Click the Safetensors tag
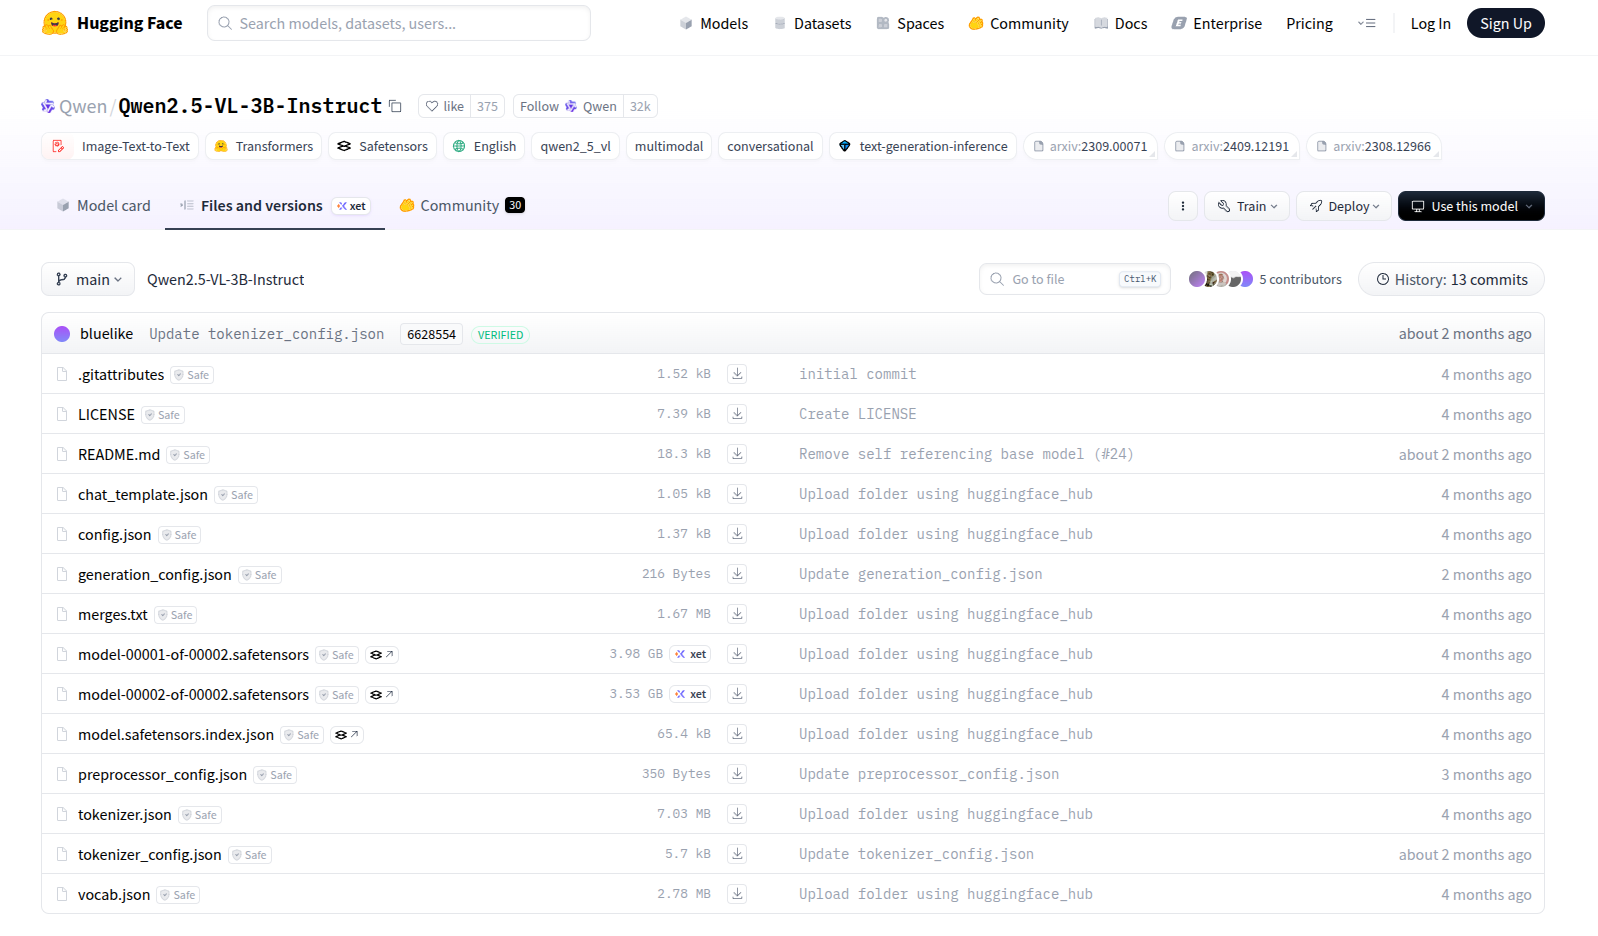Viewport: 1598px width, 936px height. coord(383,146)
